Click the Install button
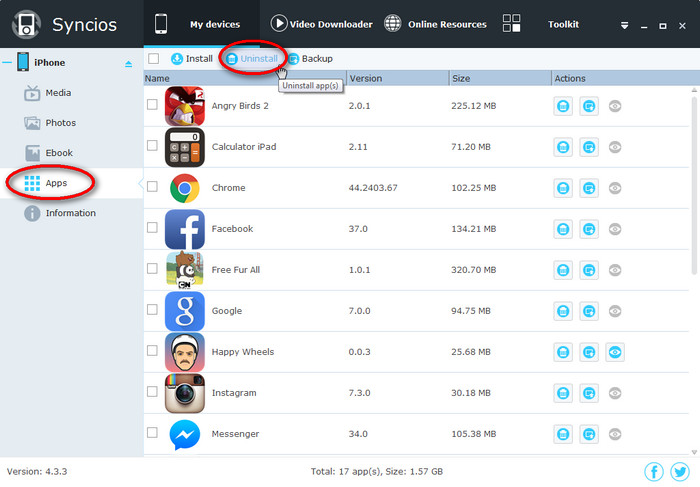Viewport: 700px width, 487px height. pos(192,58)
